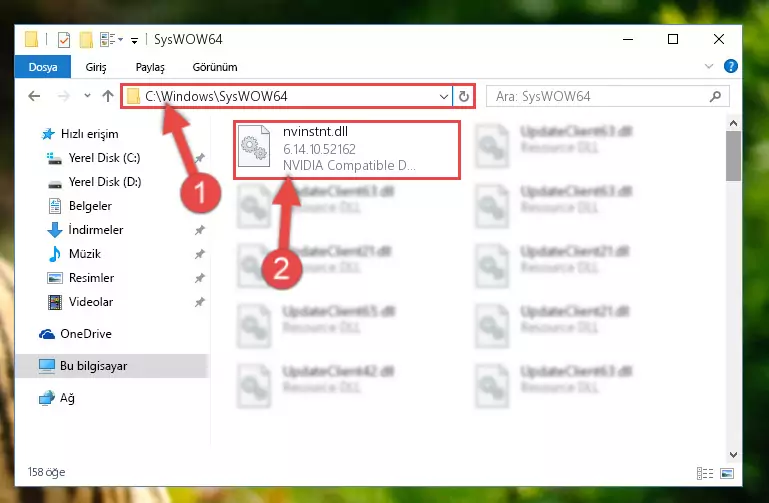This screenshot has width=769, height=503.
Task: Click the file list vertical scrollbar thumb
Action: point(733,156)
